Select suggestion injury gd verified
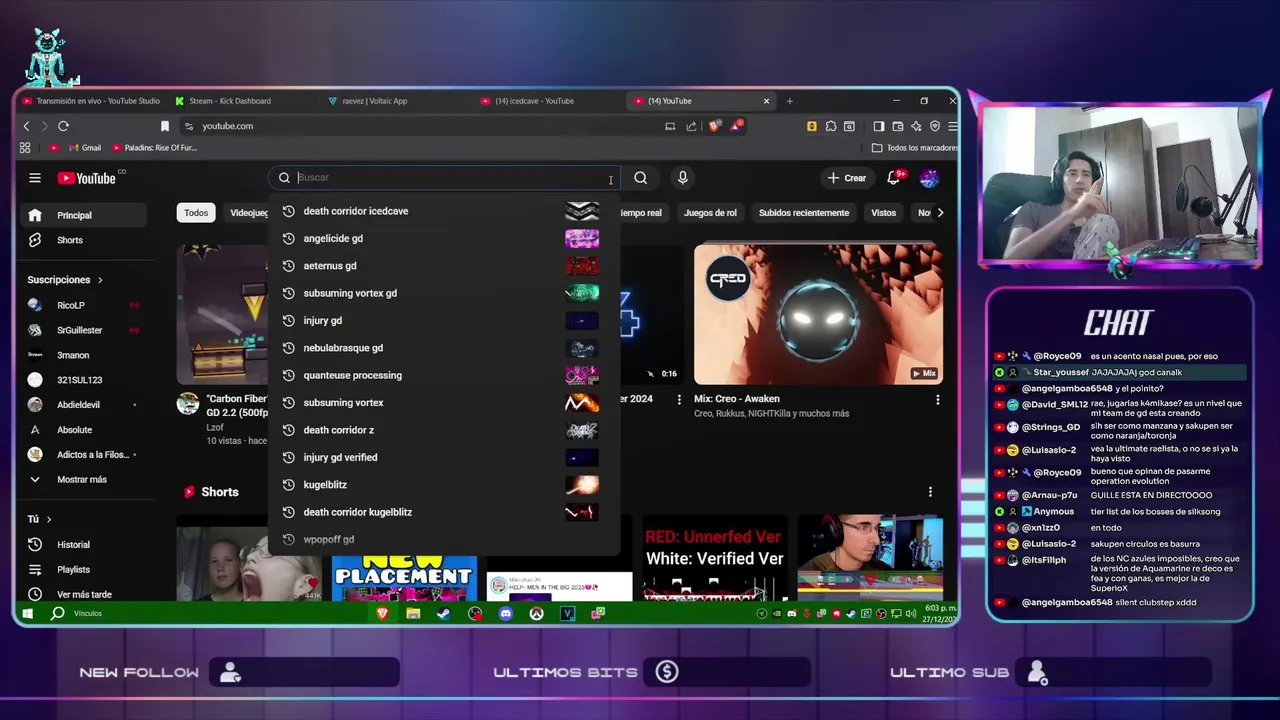 point(443,457)
